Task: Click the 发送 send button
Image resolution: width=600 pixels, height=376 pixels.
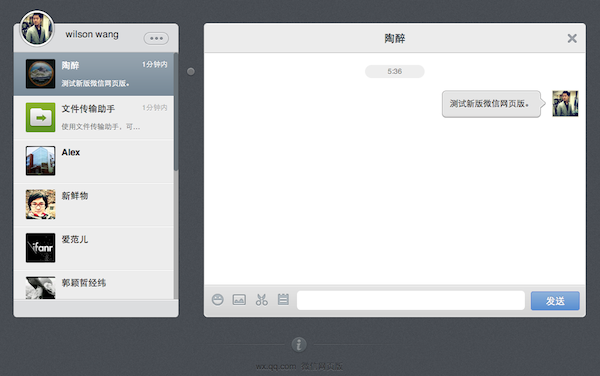Action: tap(555, 301)
